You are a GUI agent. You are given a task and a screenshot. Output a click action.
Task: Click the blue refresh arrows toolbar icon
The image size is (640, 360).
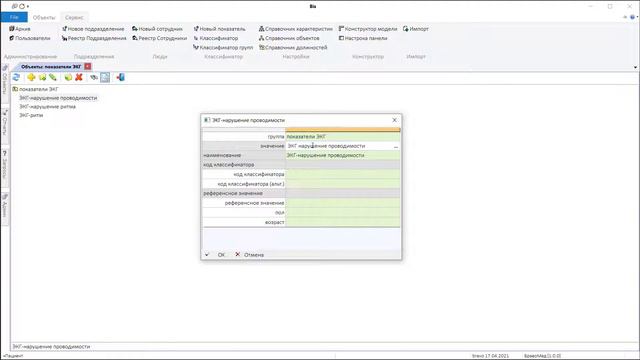coord(16,77)
